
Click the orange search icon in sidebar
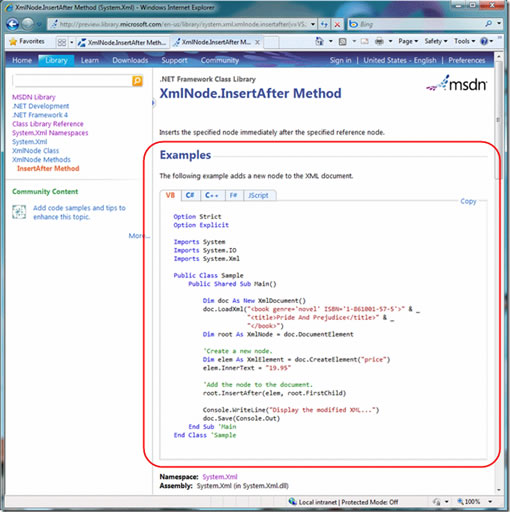[x=137, y=81]
